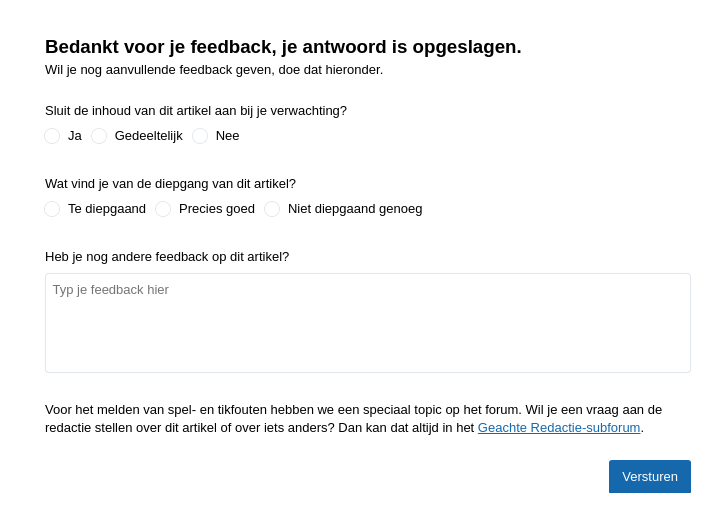Click the 'Nee' label text
Viewport: 727px width, 511px height.
click(227, 136)
